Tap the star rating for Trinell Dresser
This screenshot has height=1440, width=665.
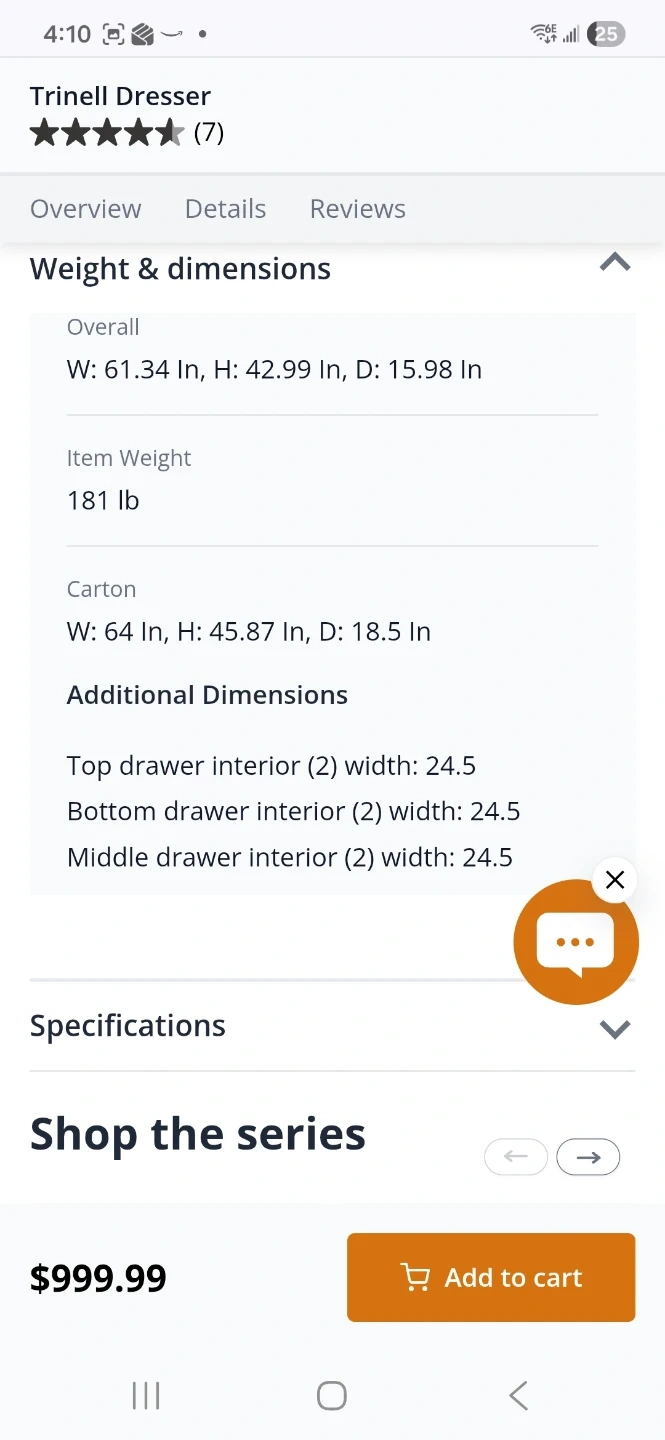[x=107, y=132]
